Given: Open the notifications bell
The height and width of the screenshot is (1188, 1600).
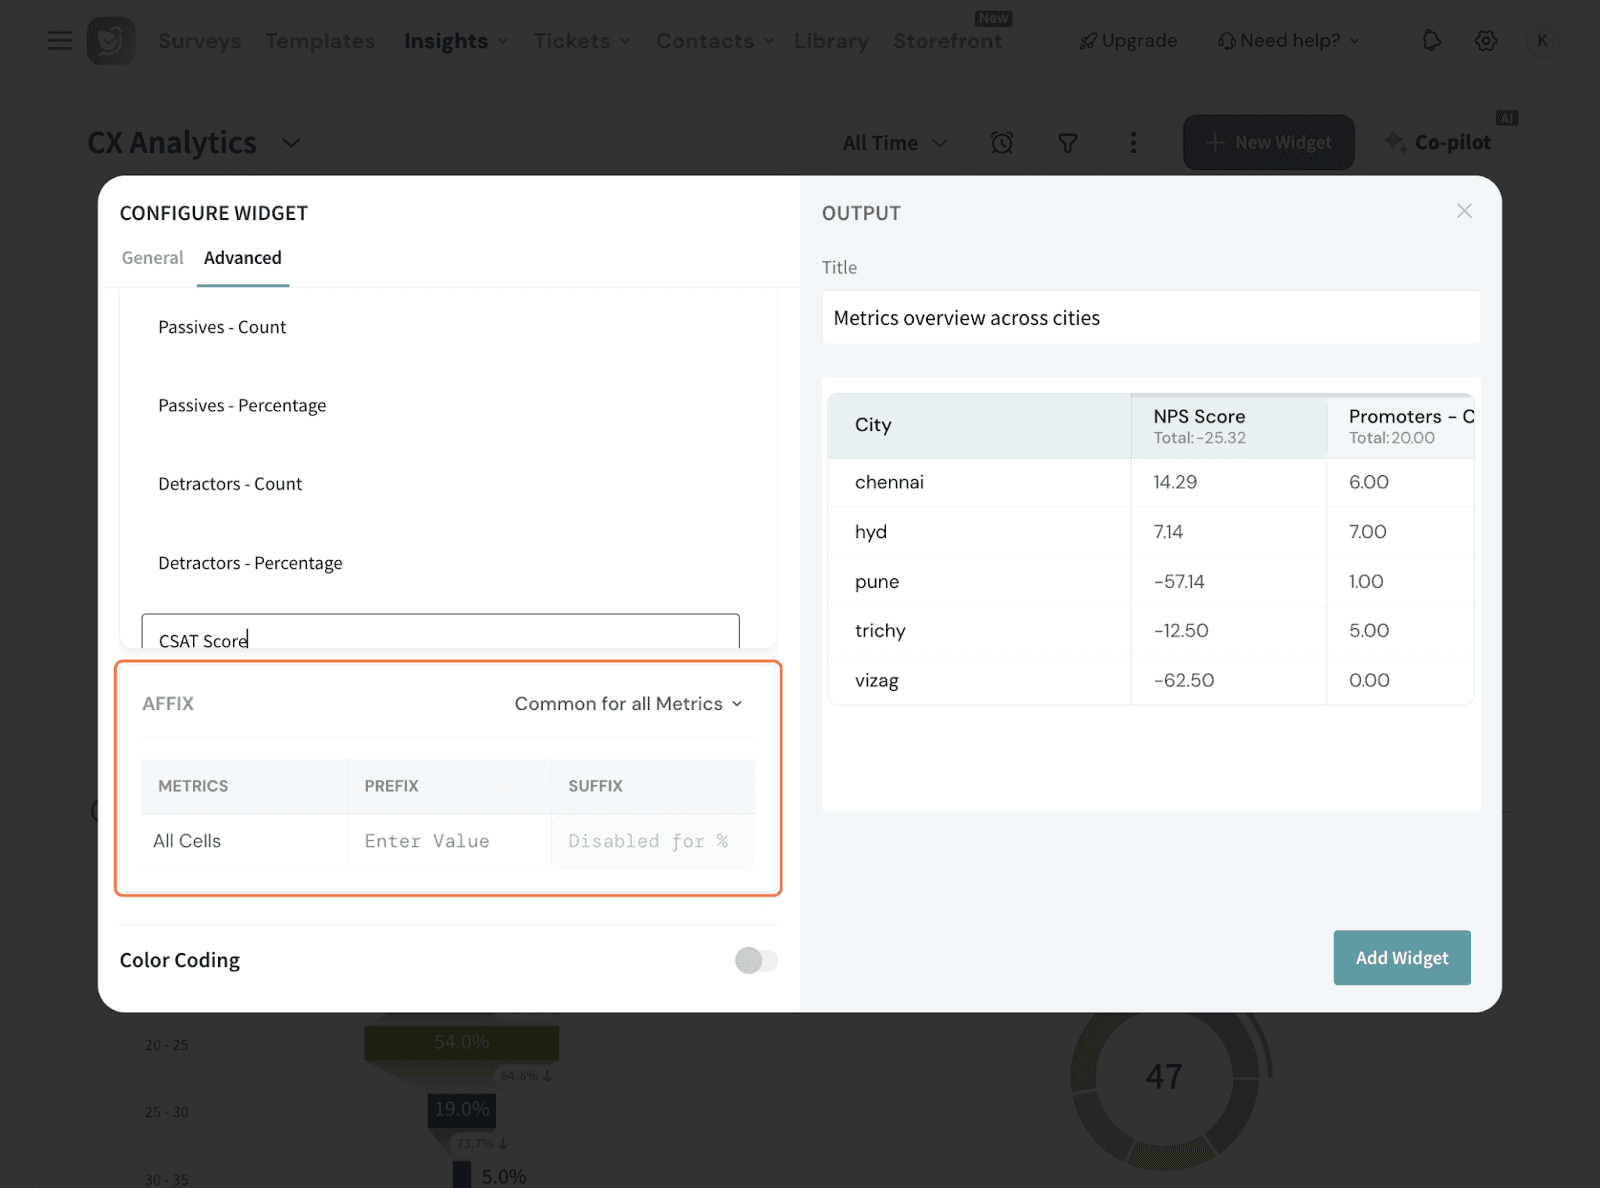Looking at the screenshot, I should tap(1432, 41).
